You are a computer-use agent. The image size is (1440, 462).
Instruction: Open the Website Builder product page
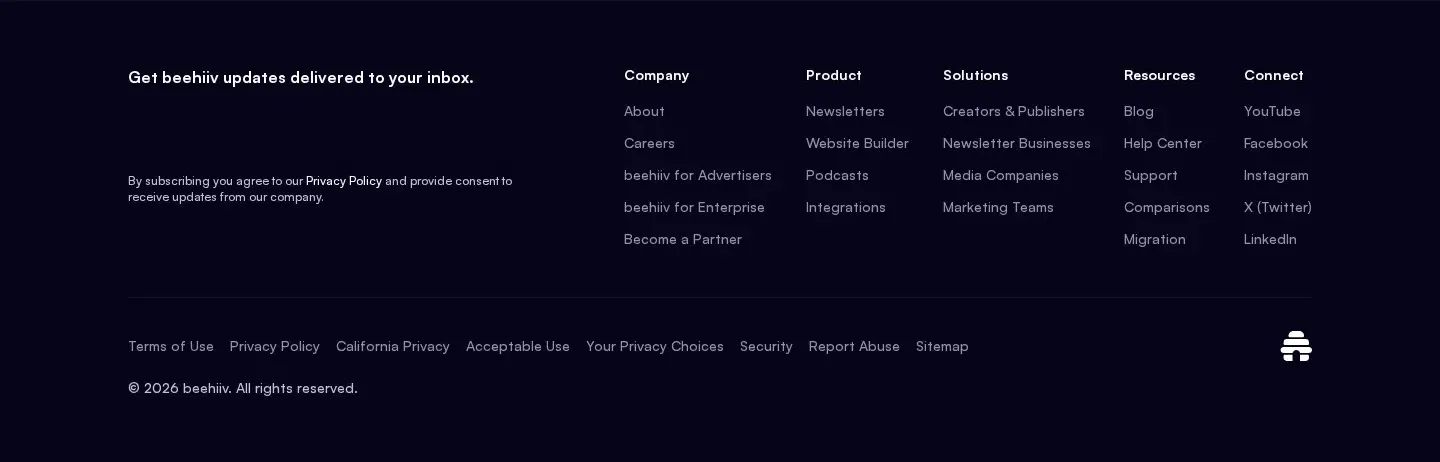(857, 143)
